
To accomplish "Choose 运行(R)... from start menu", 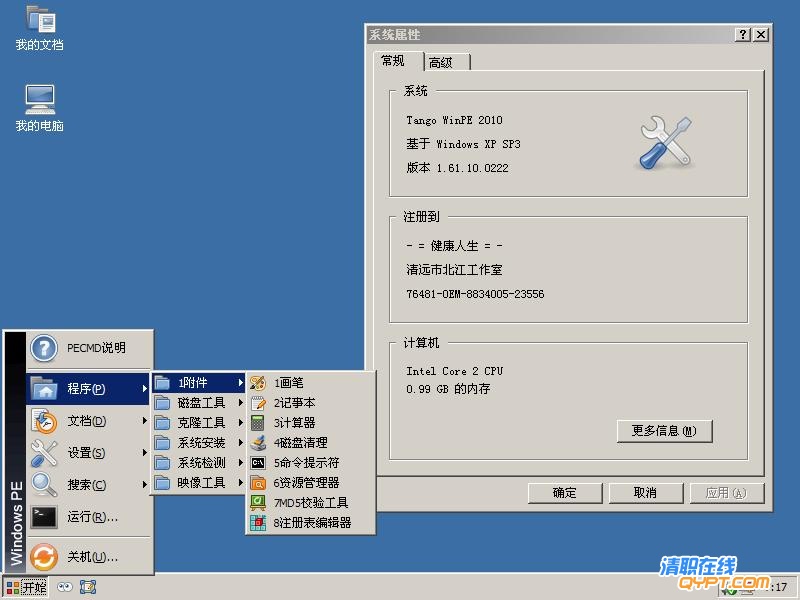I will [x=89, y=517].
